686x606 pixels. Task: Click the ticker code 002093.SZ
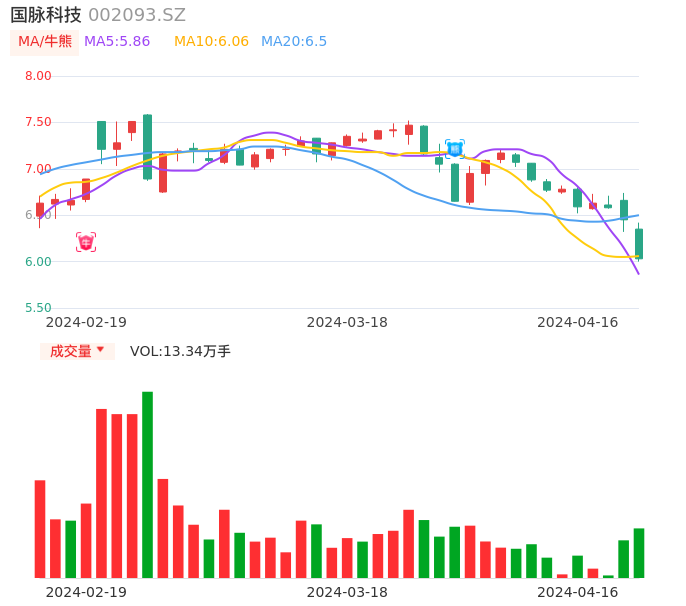137,15
